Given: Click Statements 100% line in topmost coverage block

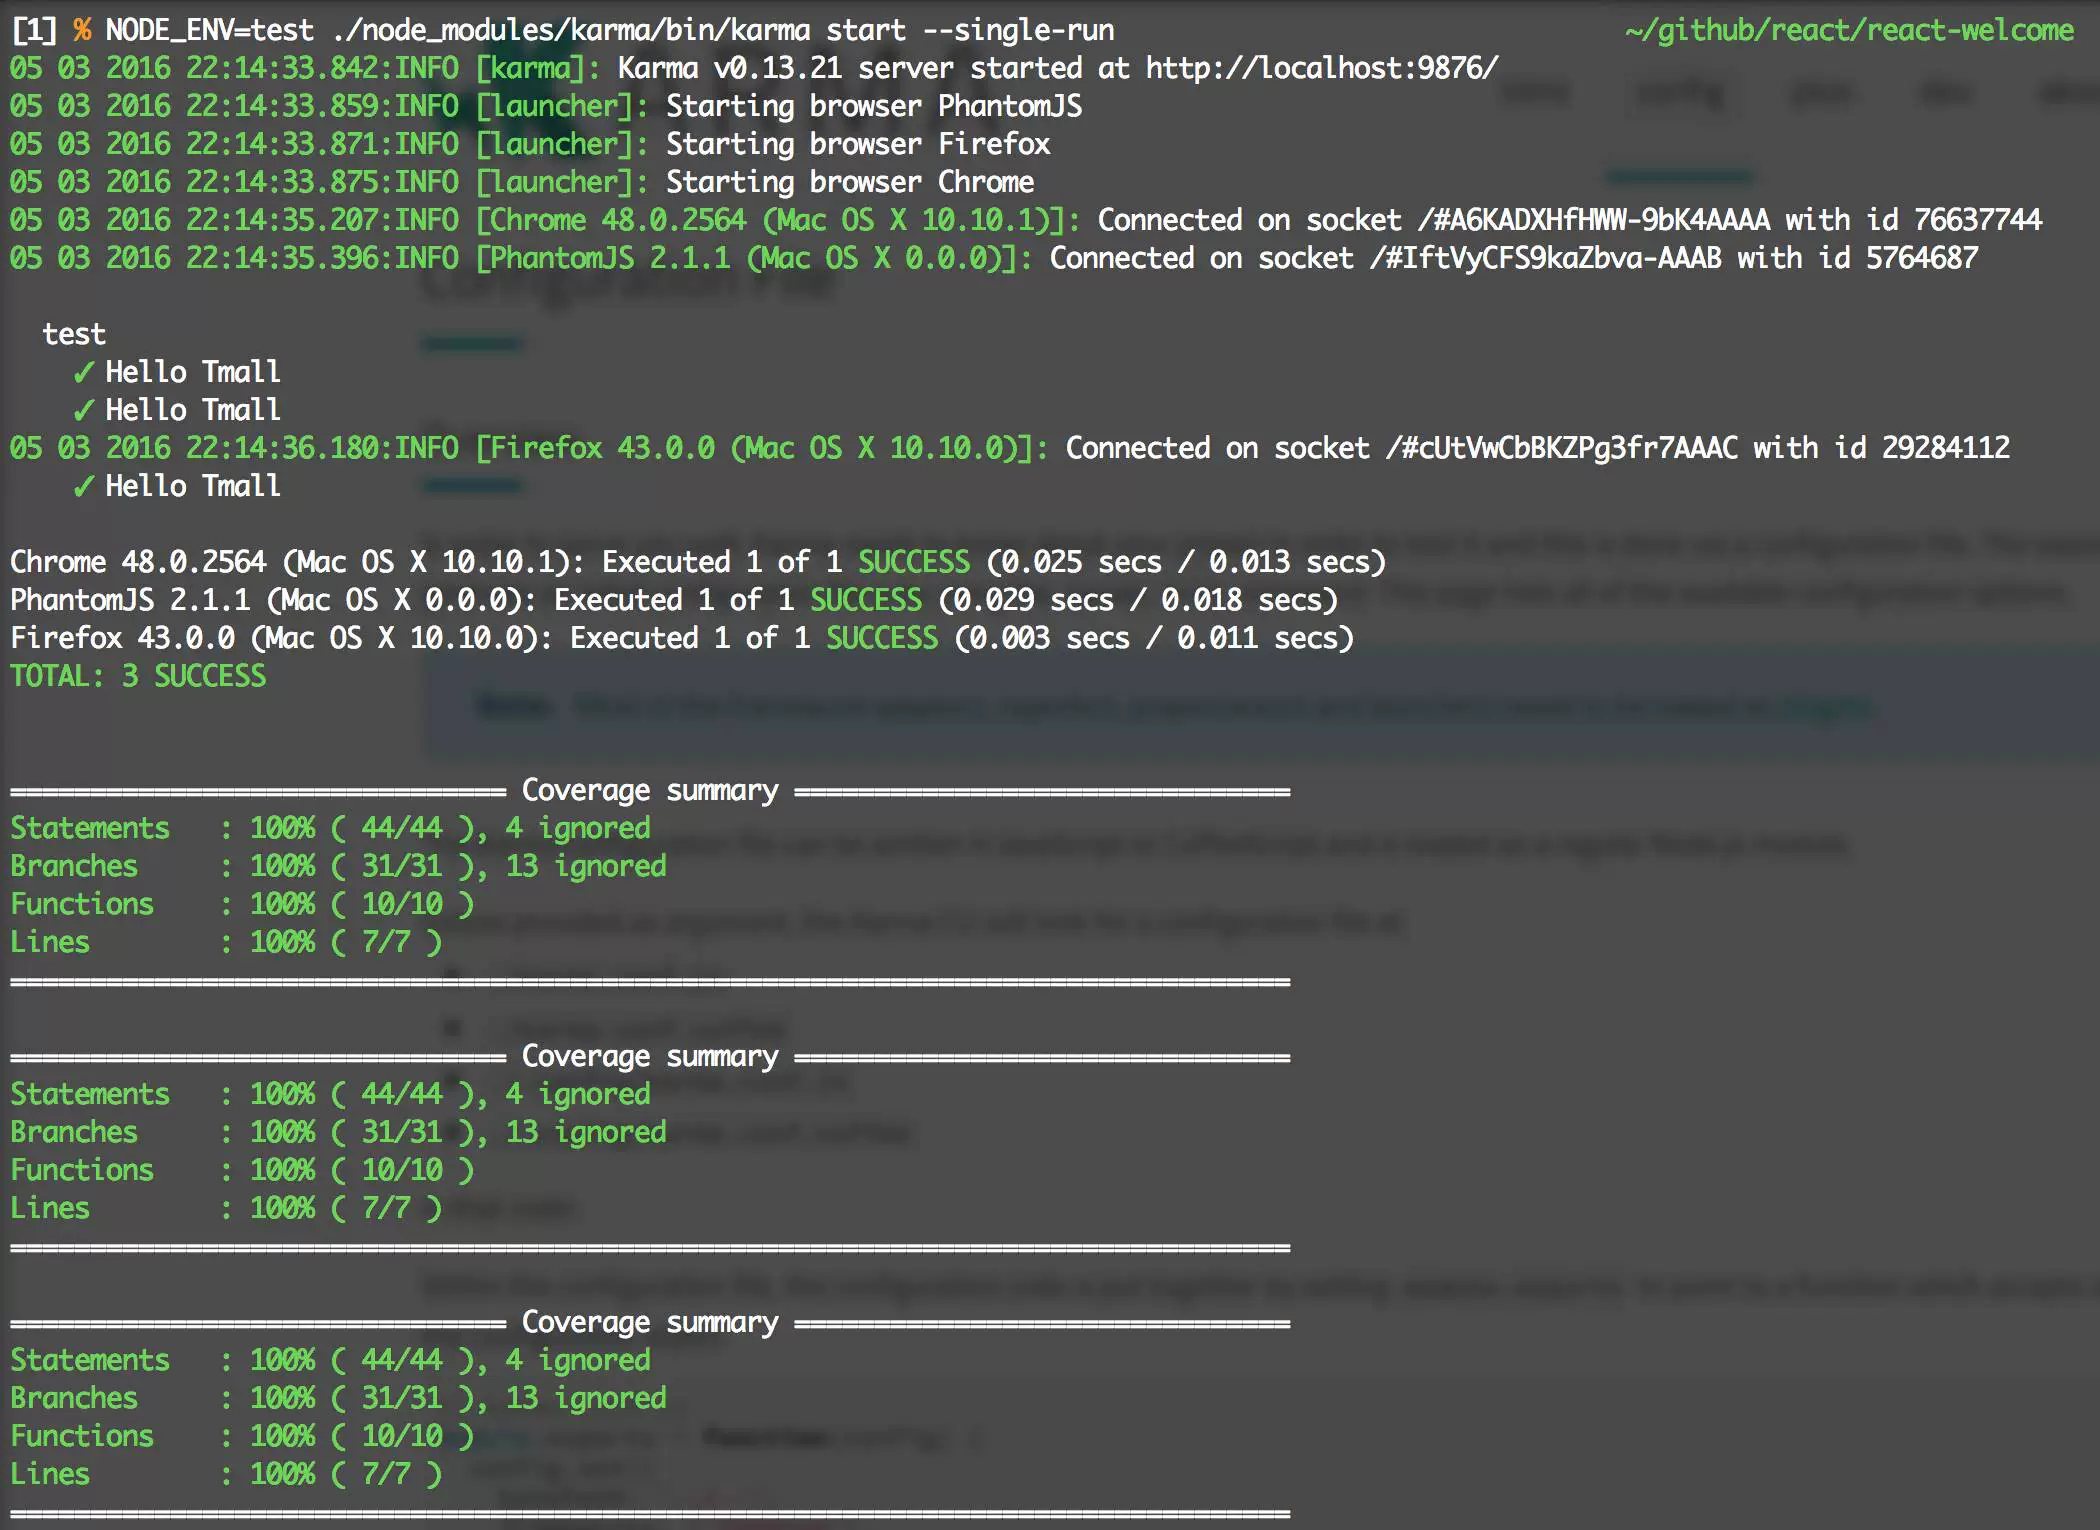Looking at the screenshot, I should pyautogui.click(x=330, y=828).
